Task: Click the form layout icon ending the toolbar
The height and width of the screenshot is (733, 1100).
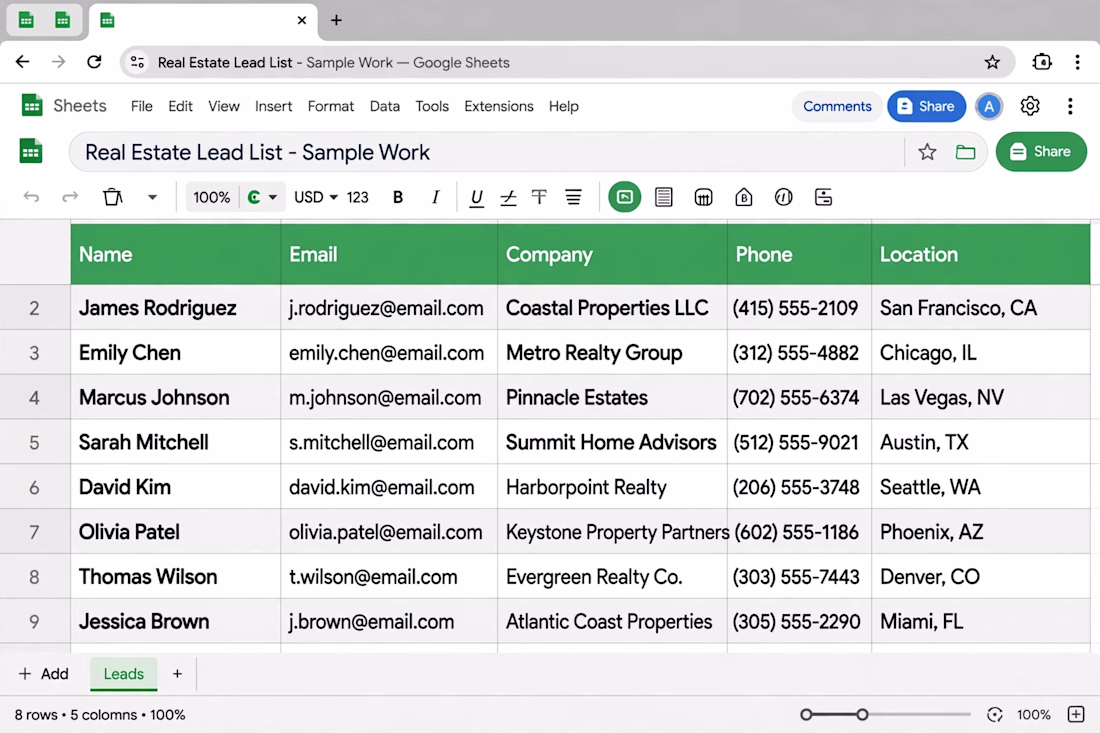Action: coord(824,197)
